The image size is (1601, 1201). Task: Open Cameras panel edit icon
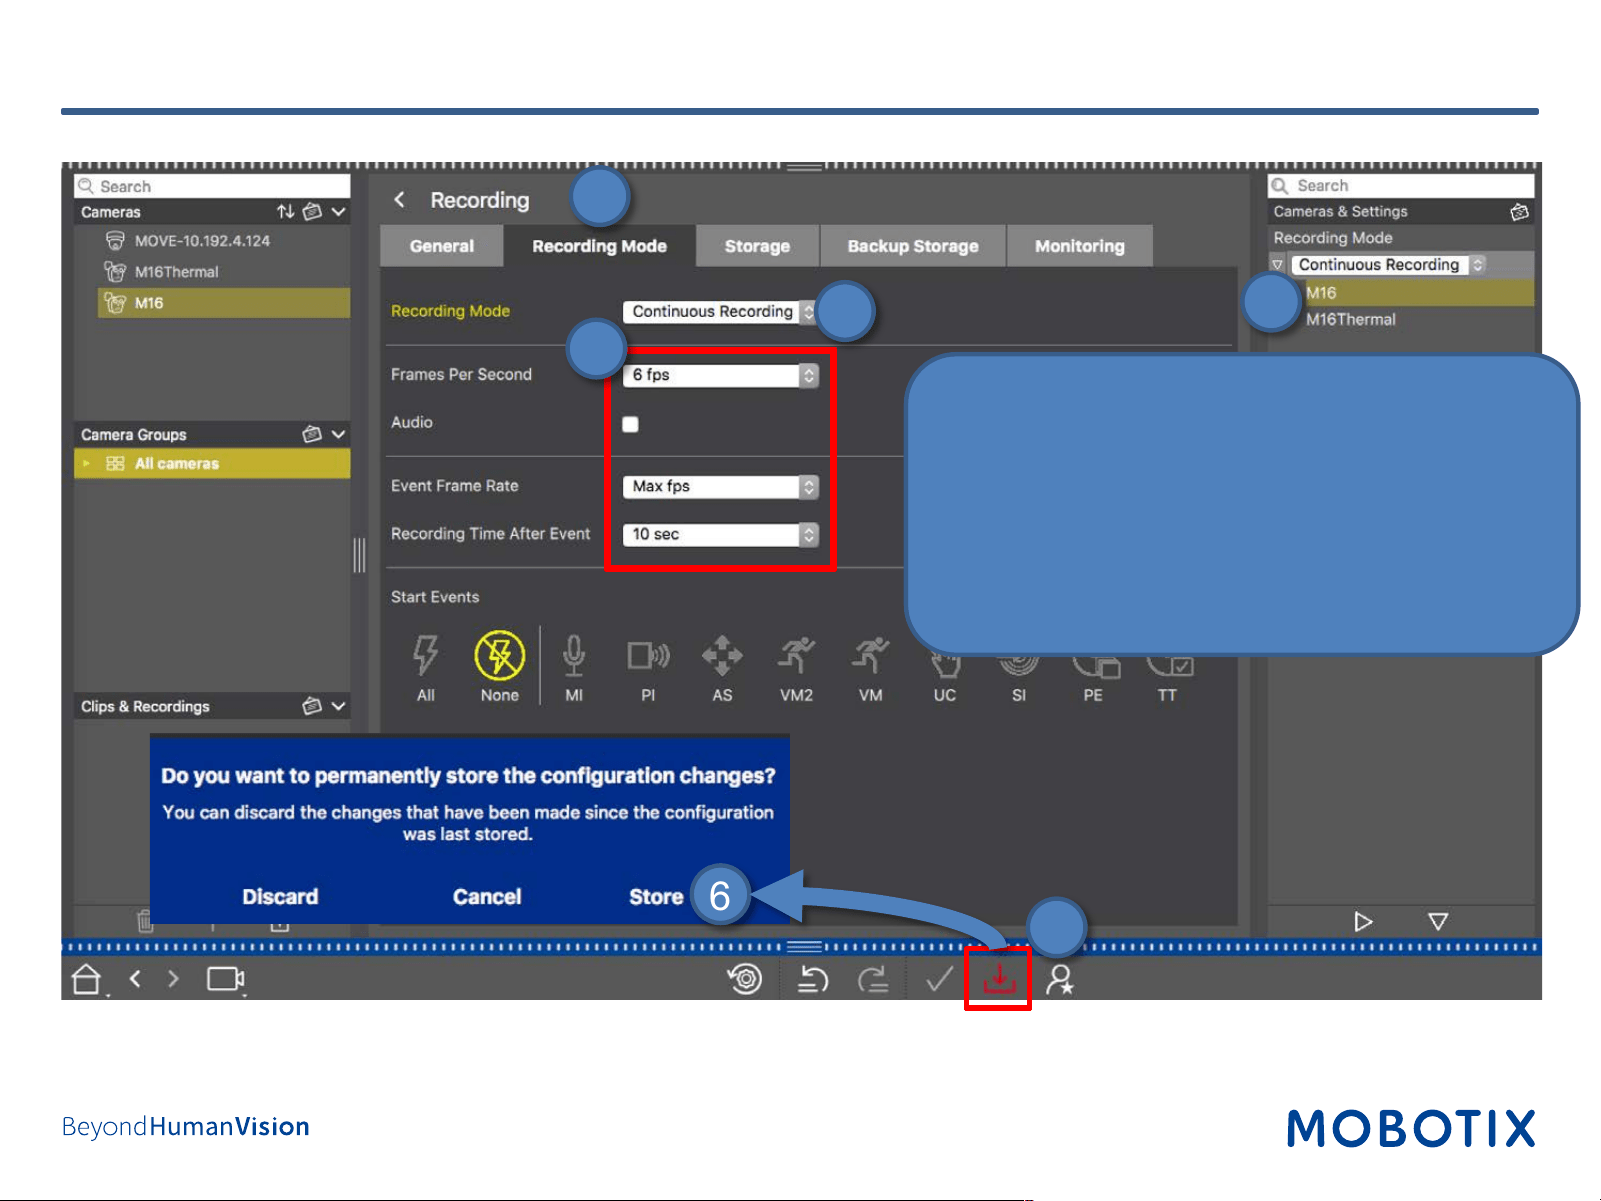[313, 212]
